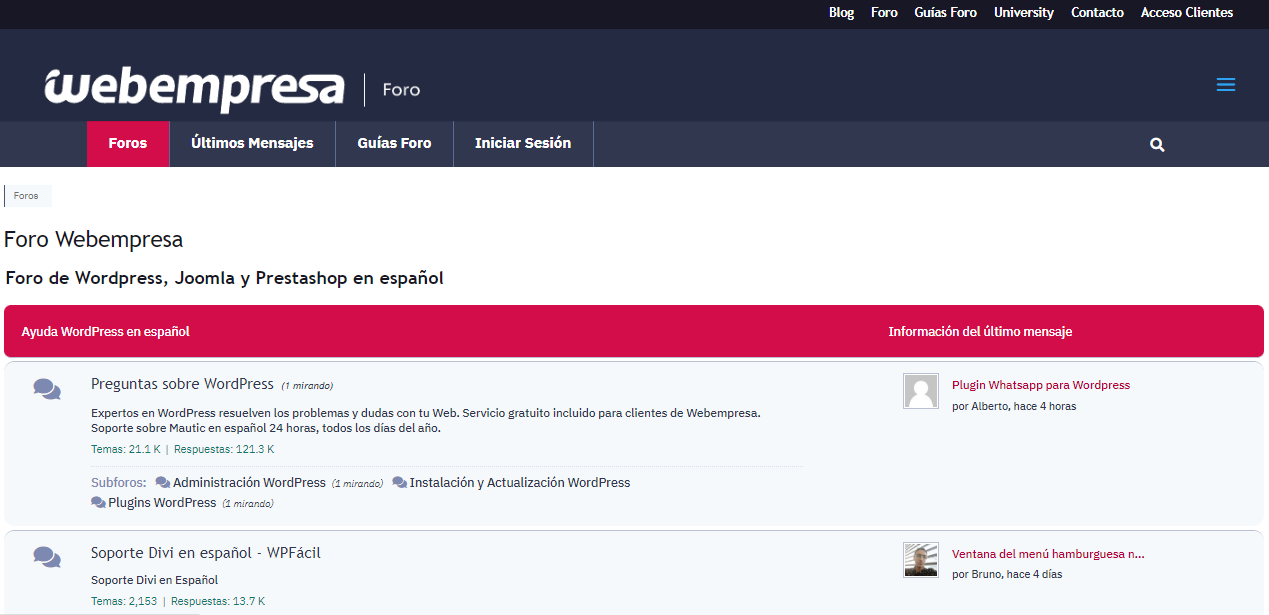Click bubble icon beside Instalación y Actualización WordPress

coord(400,483)
